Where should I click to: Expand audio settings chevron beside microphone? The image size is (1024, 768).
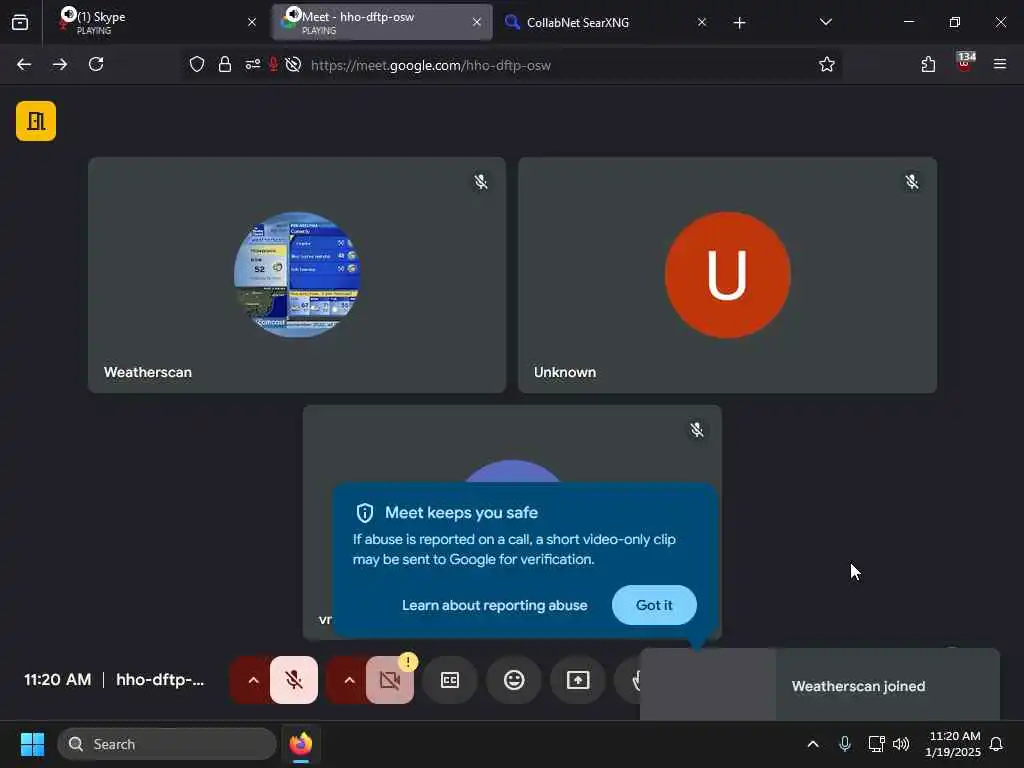pyautogui.click(x=253, y=680)
